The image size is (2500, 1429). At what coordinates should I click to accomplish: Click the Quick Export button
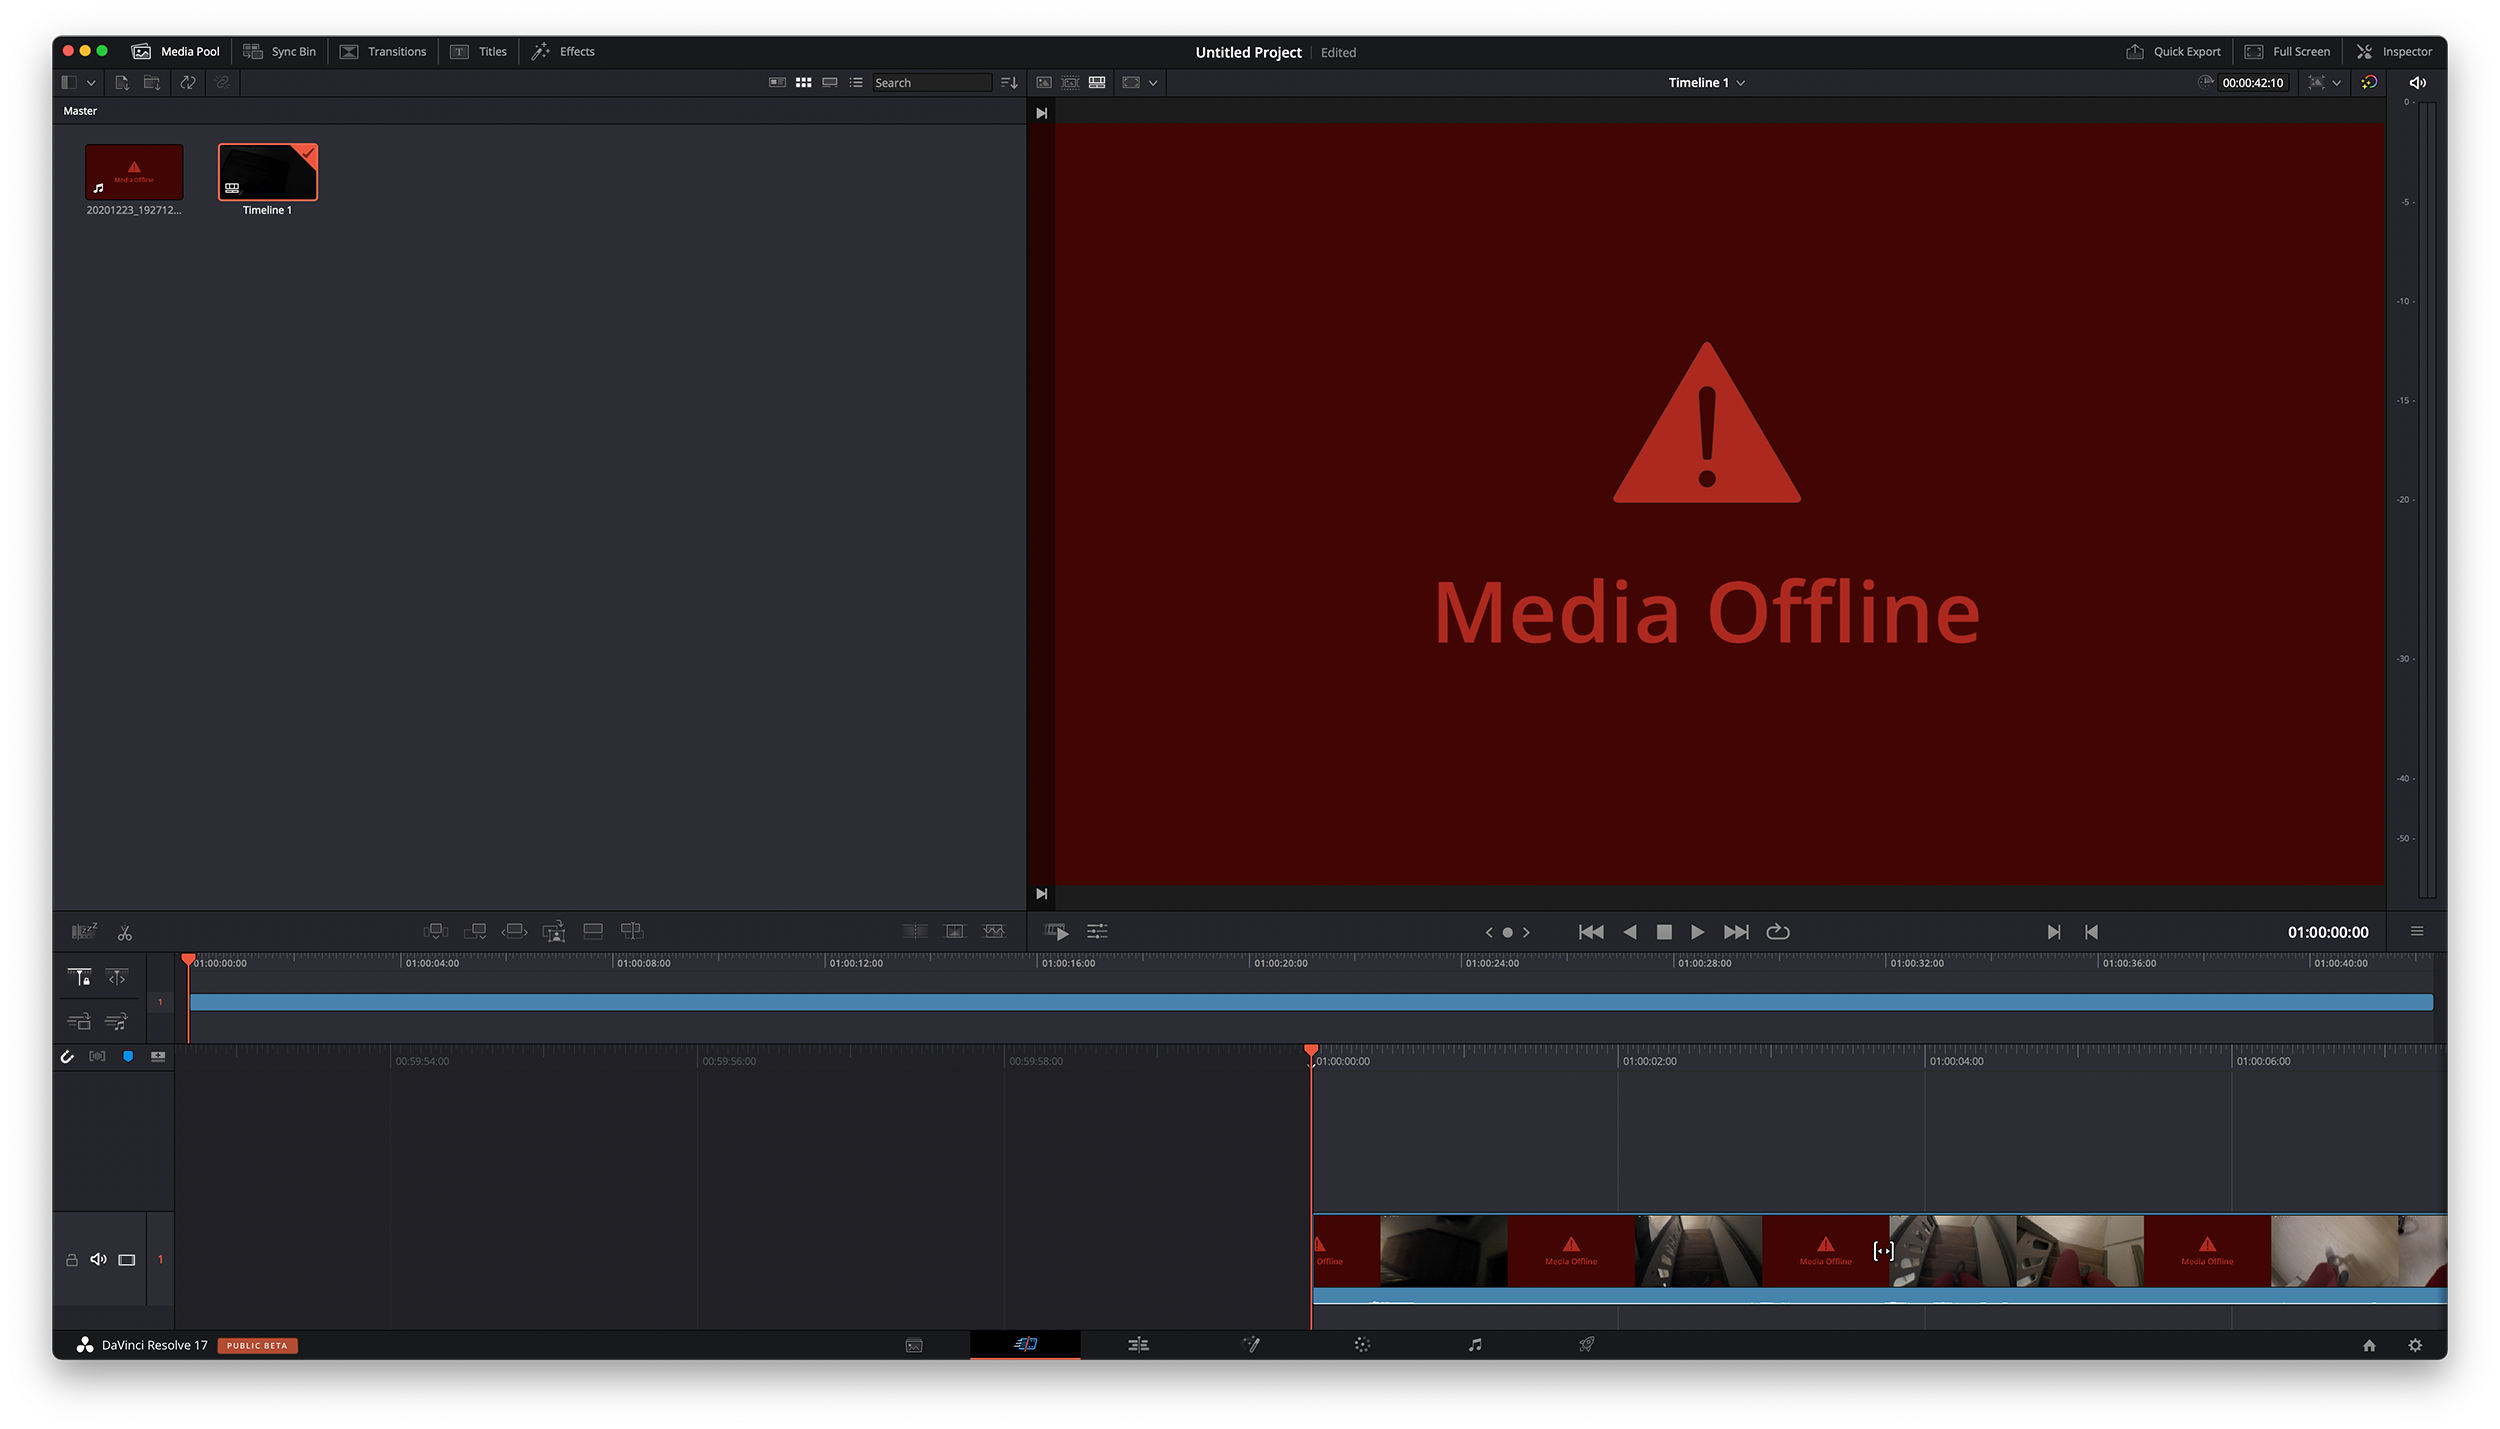point(2173,52)
